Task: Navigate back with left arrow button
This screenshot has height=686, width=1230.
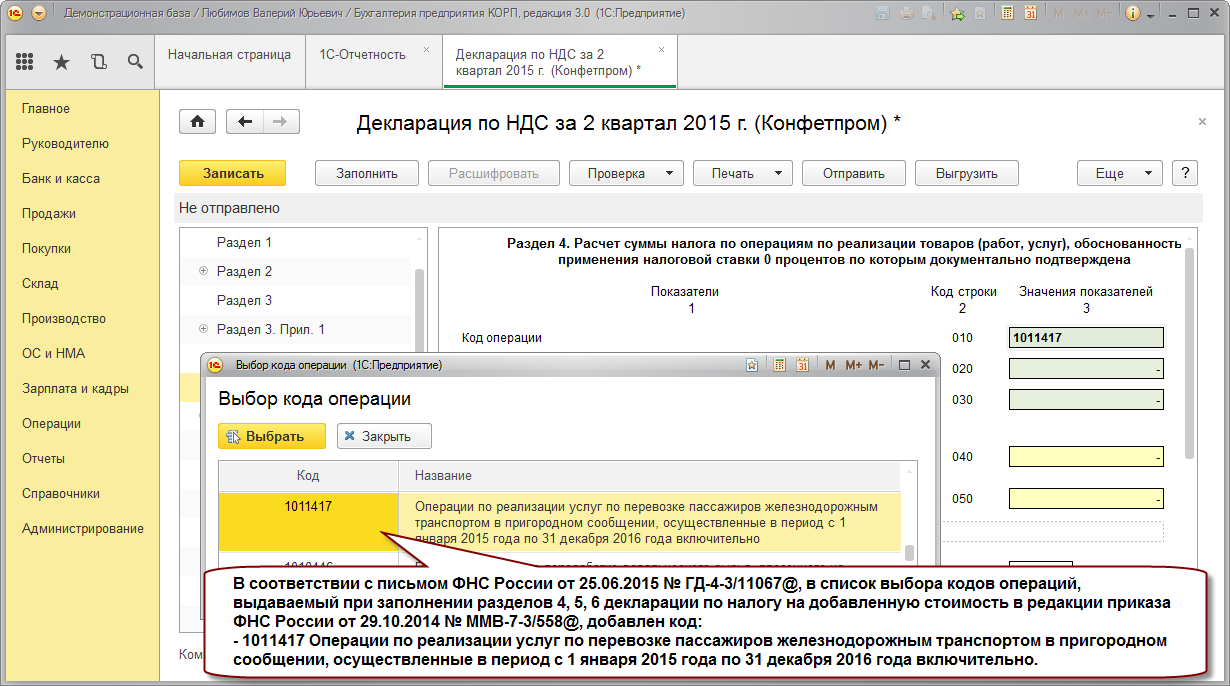Action: pos(245,121)
